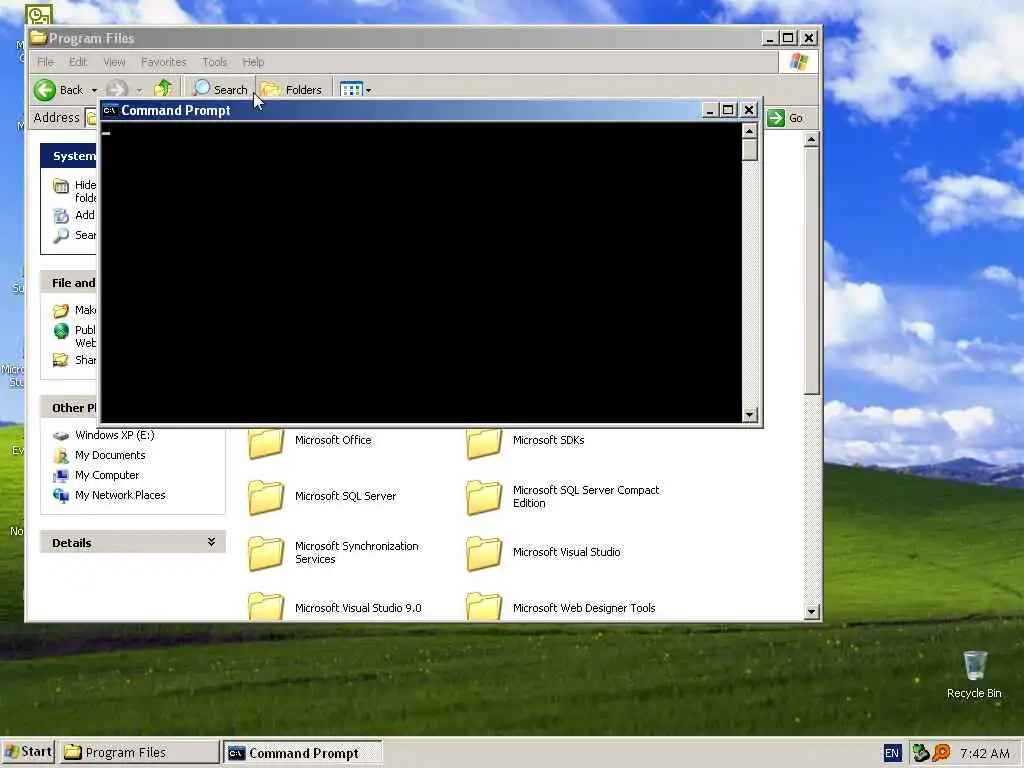Select the Microsoft SDKs folder icon
This screenshot has height=768, width=1024.
[x=484, y=443]
